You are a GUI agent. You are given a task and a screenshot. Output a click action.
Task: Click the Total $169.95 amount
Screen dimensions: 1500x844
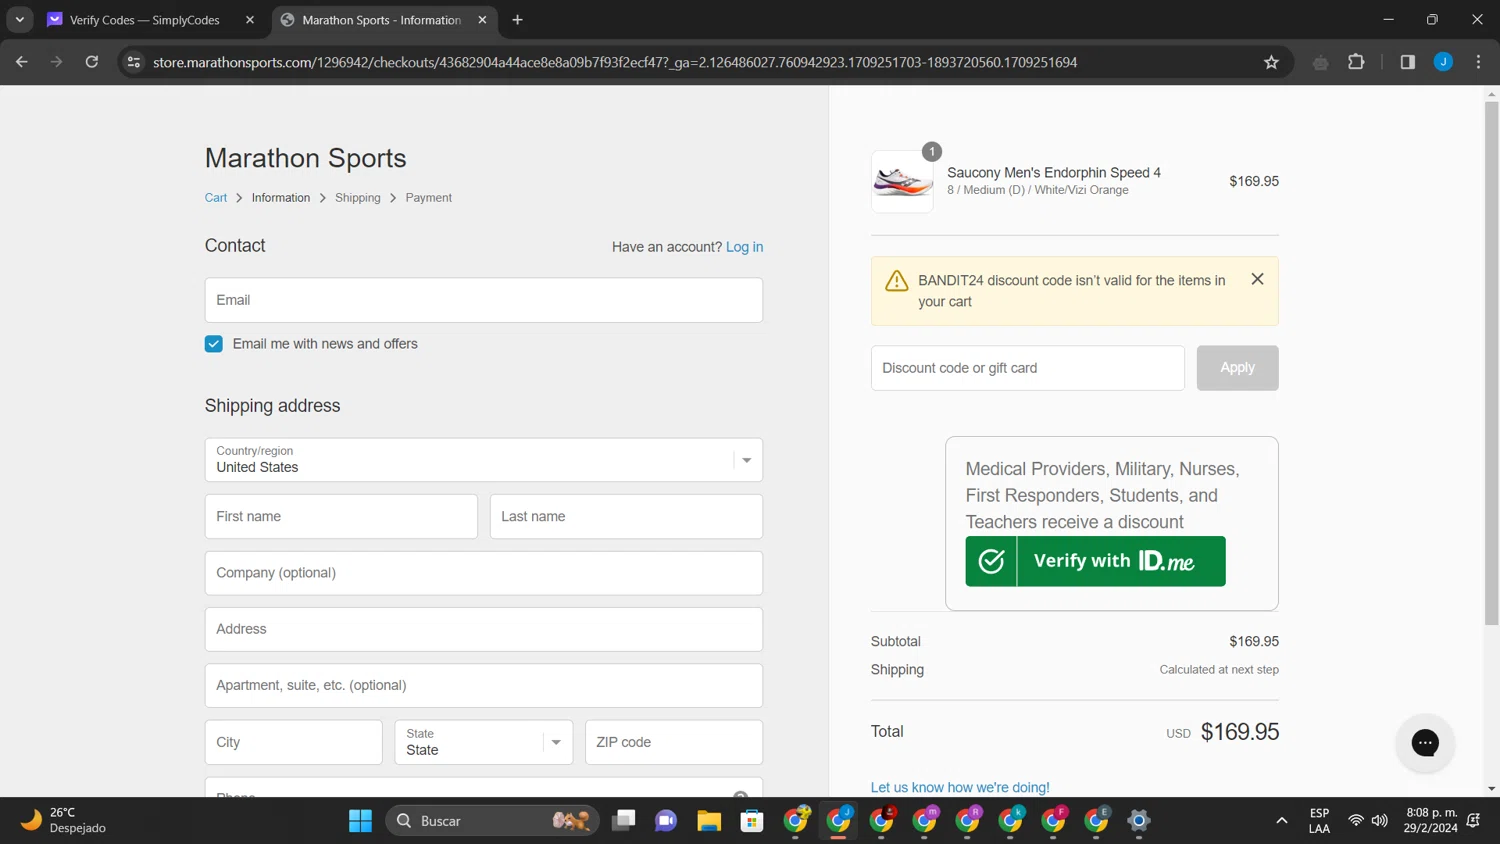(1240, 732)
